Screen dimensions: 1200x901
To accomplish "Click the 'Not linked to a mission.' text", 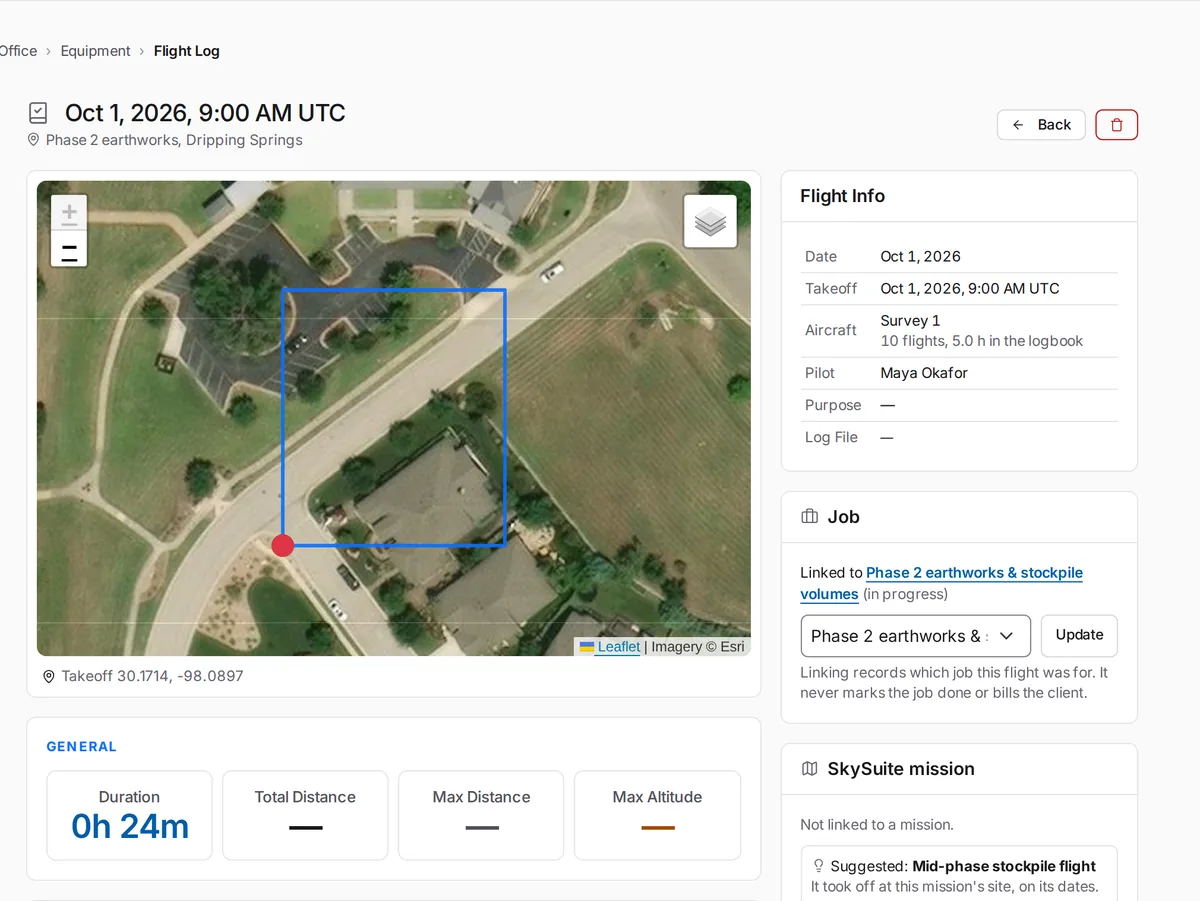I will pos(876,825).
